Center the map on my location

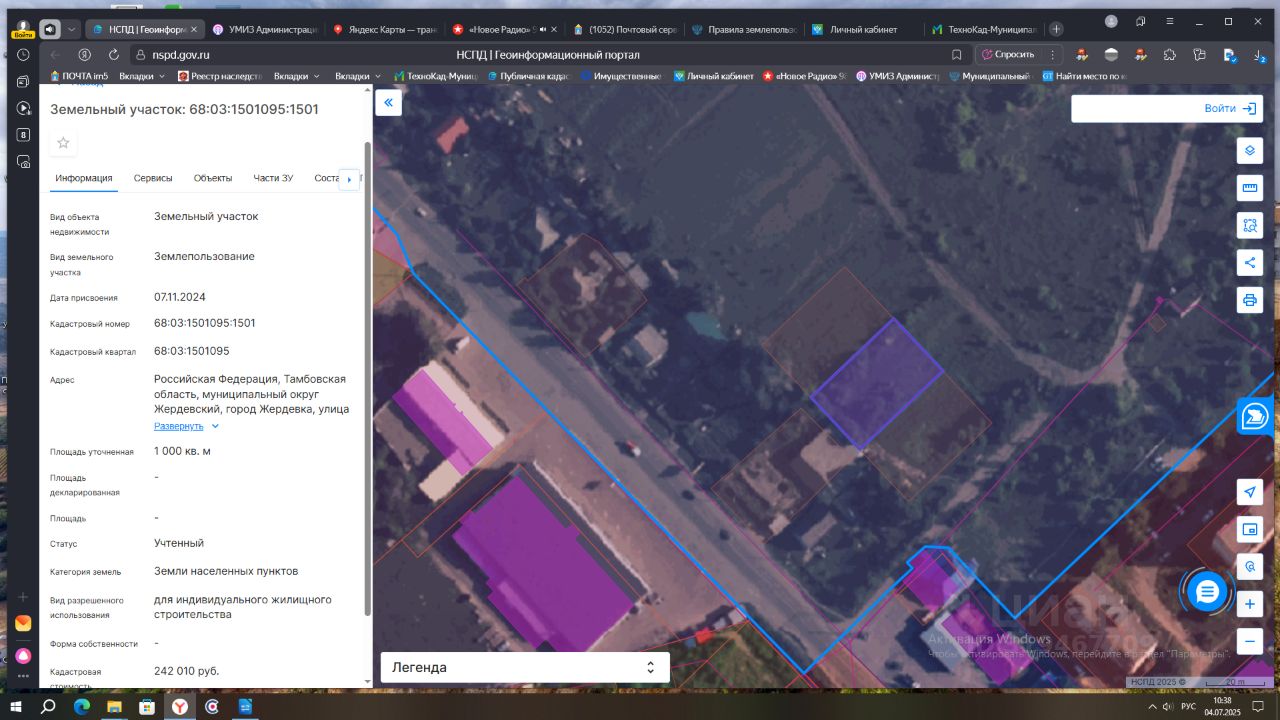[x=1249, y=492]
